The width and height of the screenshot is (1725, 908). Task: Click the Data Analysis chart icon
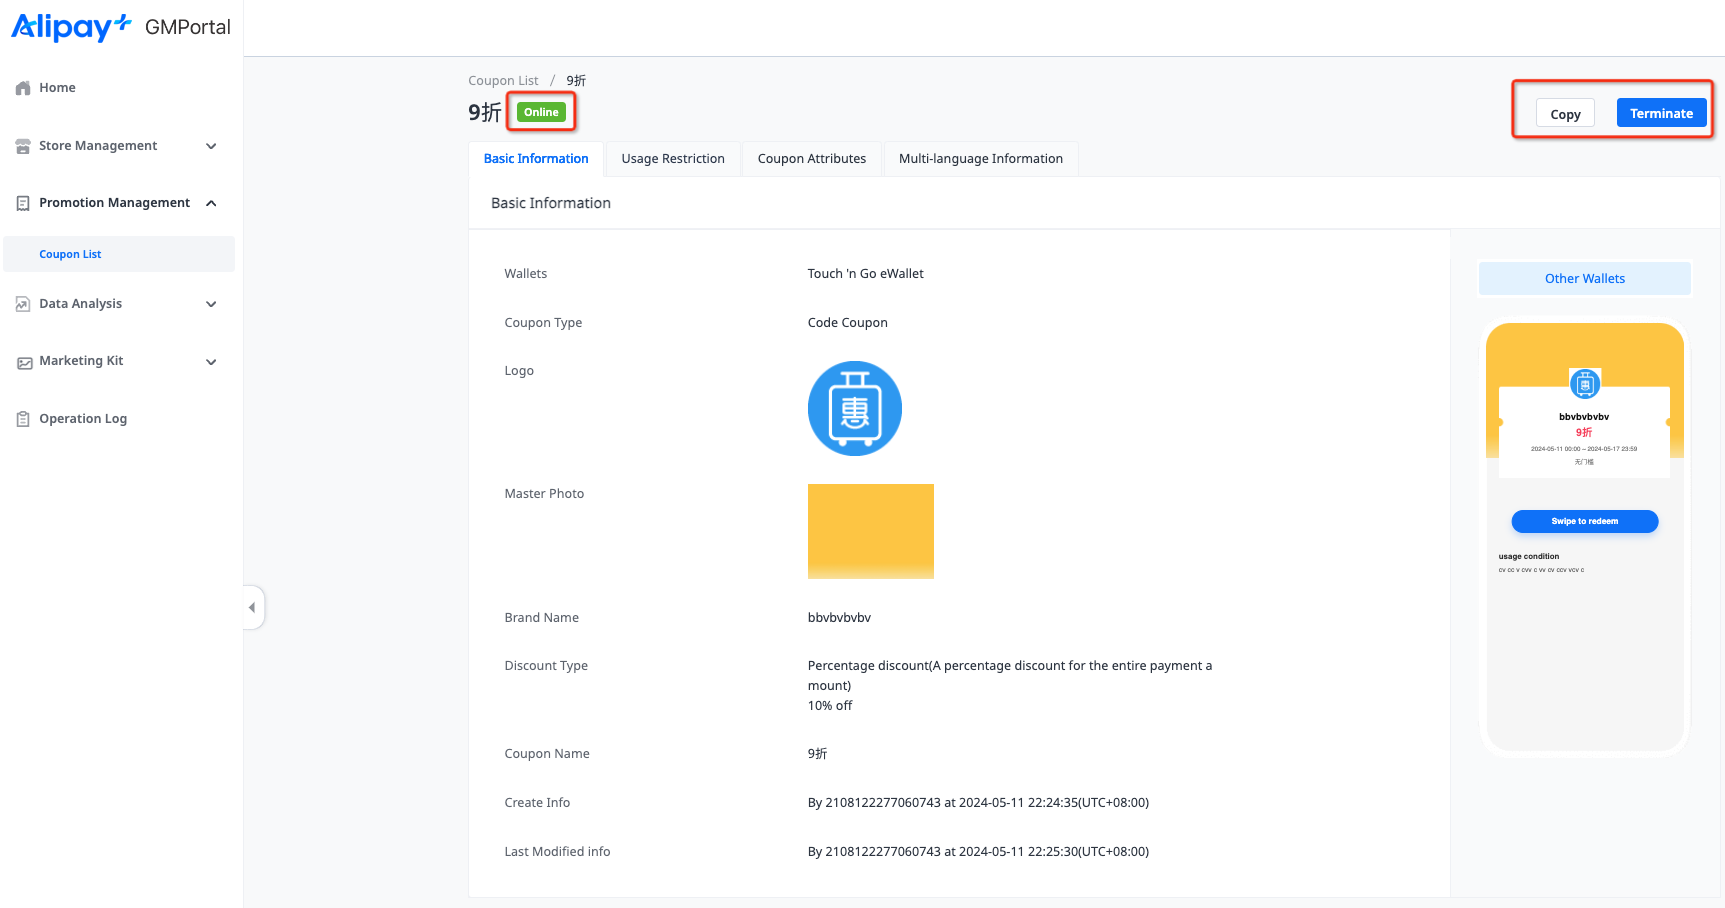point(23,304)
